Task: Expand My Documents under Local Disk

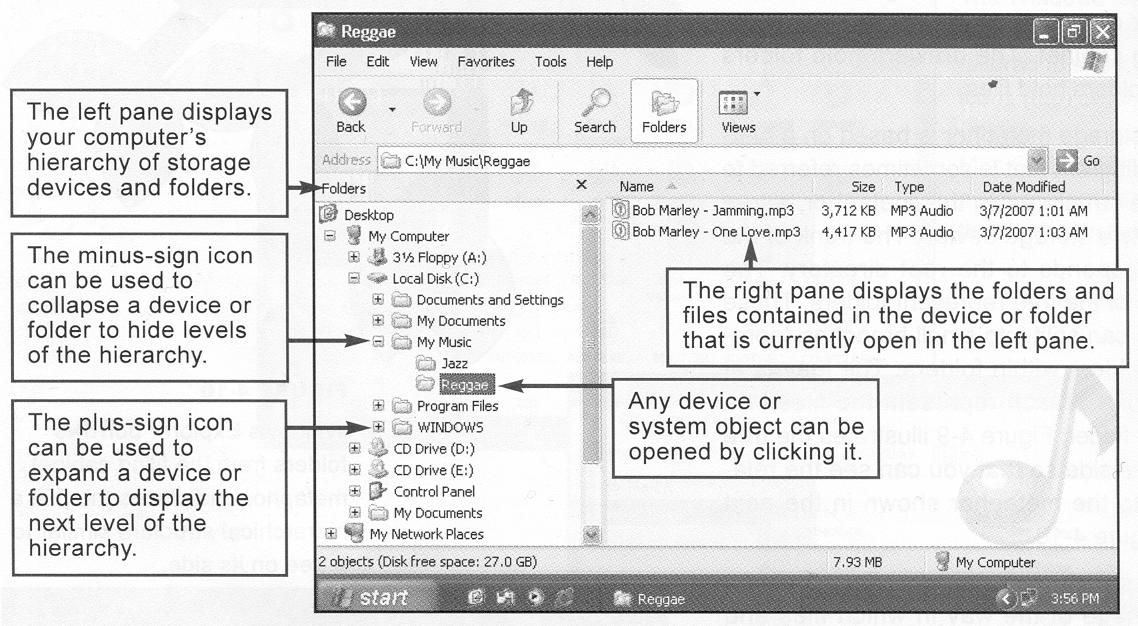Action: click(377, 320)
